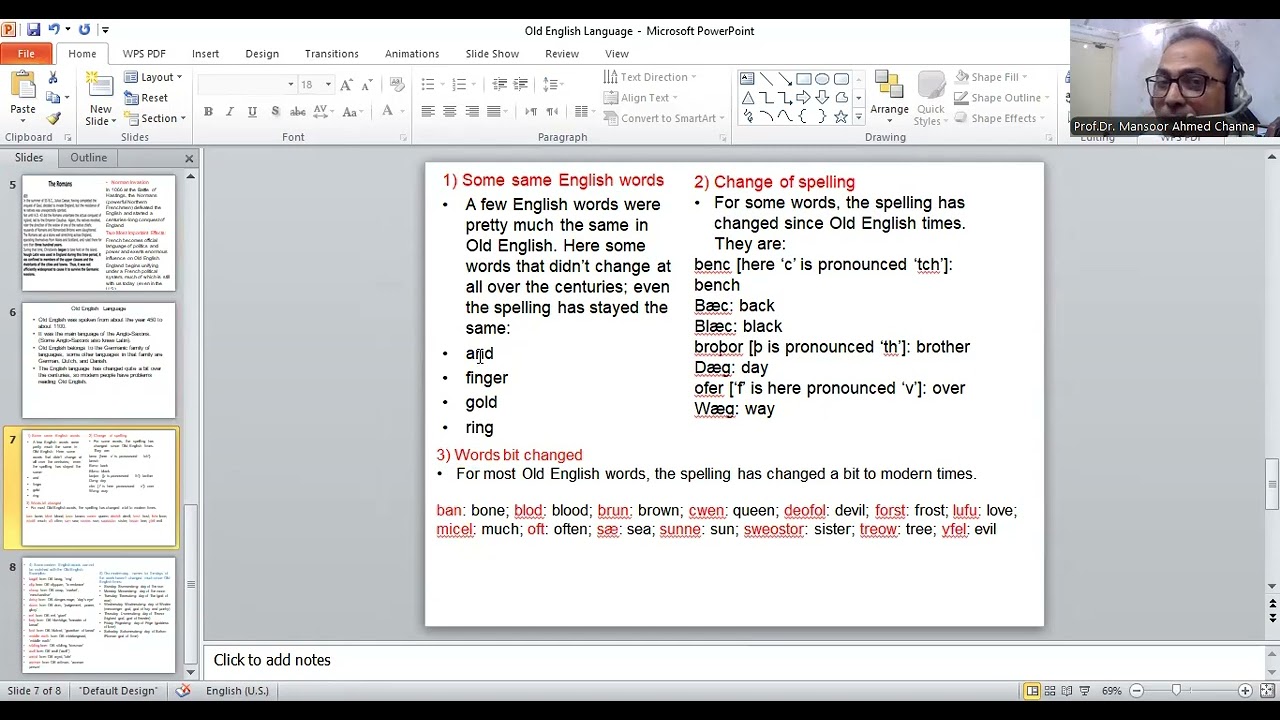The width and height of the screenshot is (1280, 720).
Task: Click the Save icon in quick access toolbar
Action: [33, 30]
